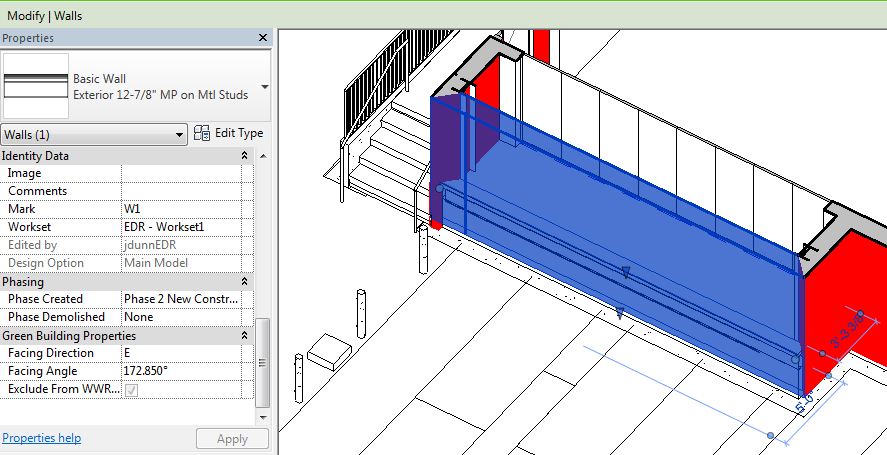887x455 pixels.
Task: Toggle the Exclude From WWR checkbox
Action: pyautogui.click(x=131, y=390)
